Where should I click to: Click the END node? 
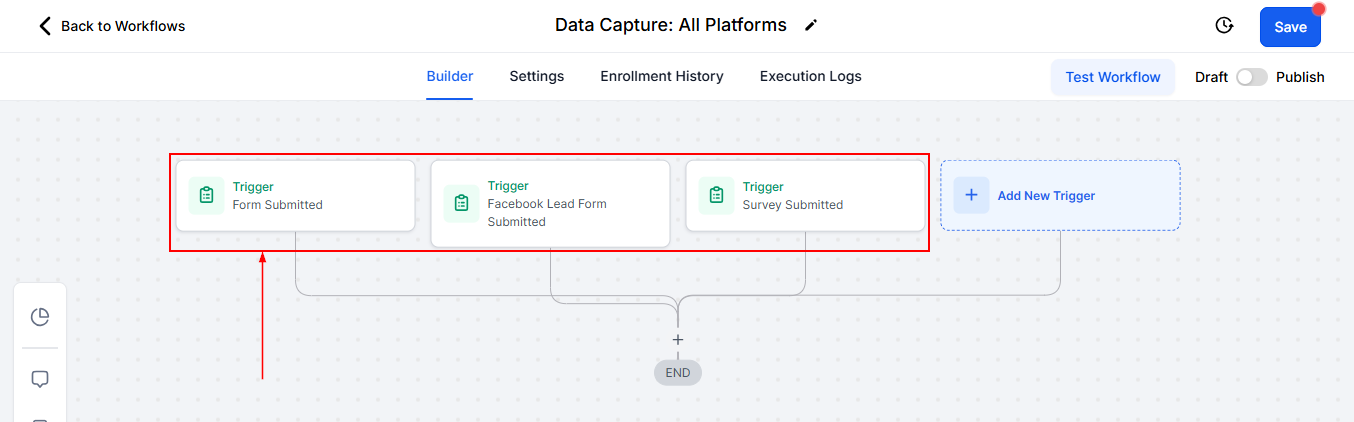678,372
